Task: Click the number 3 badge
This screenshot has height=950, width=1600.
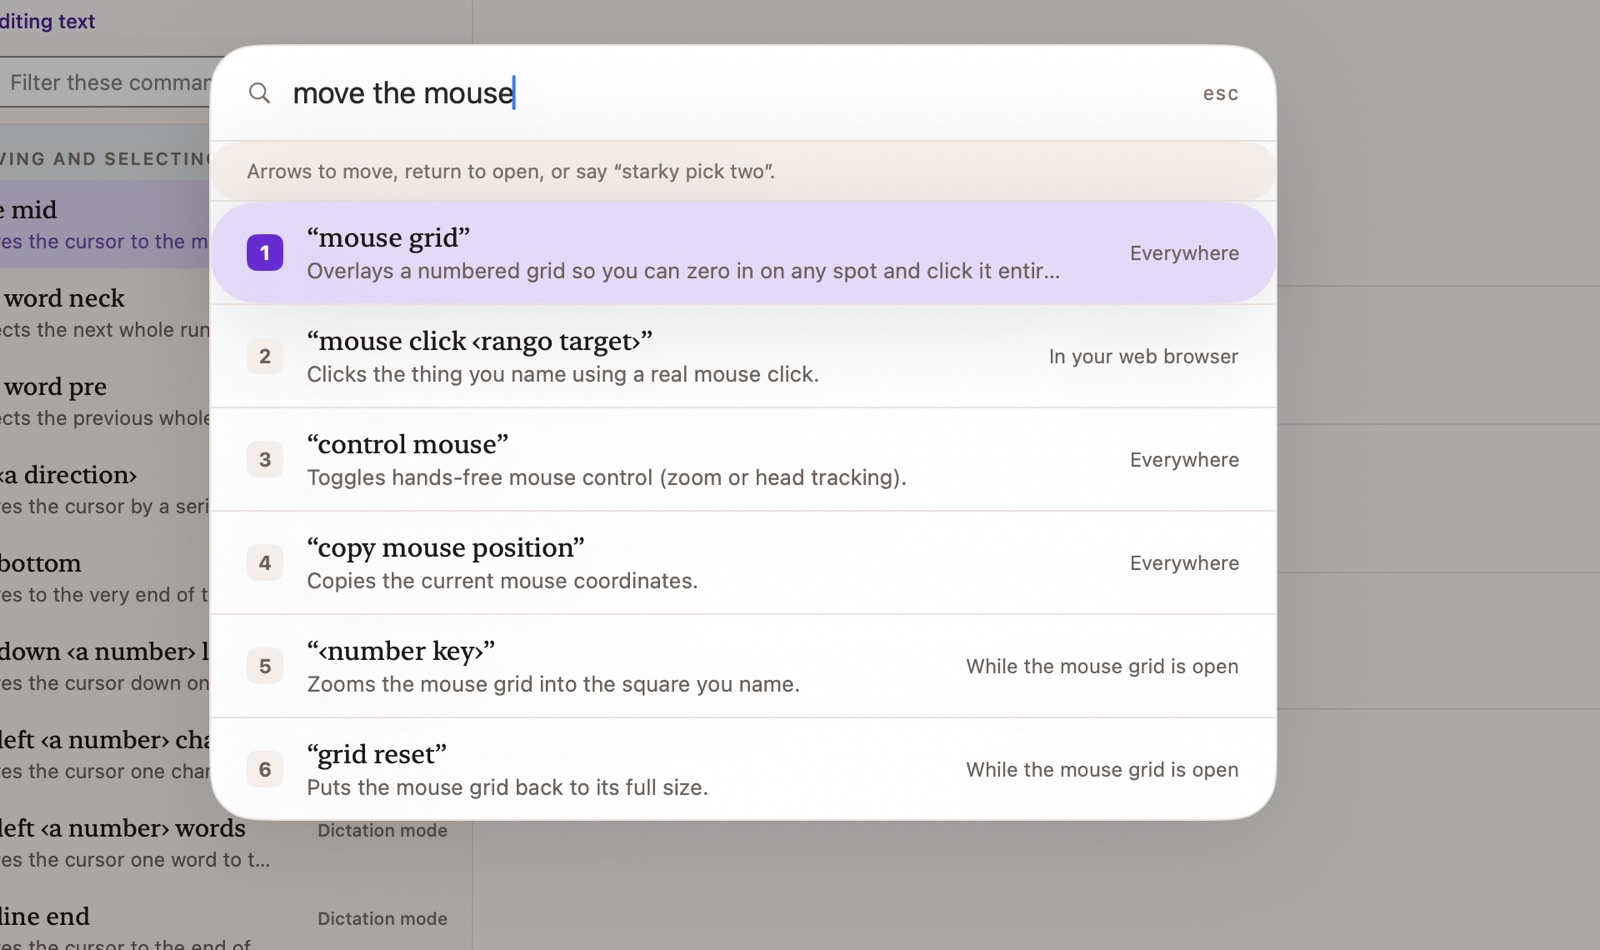Action: point(265,459)
